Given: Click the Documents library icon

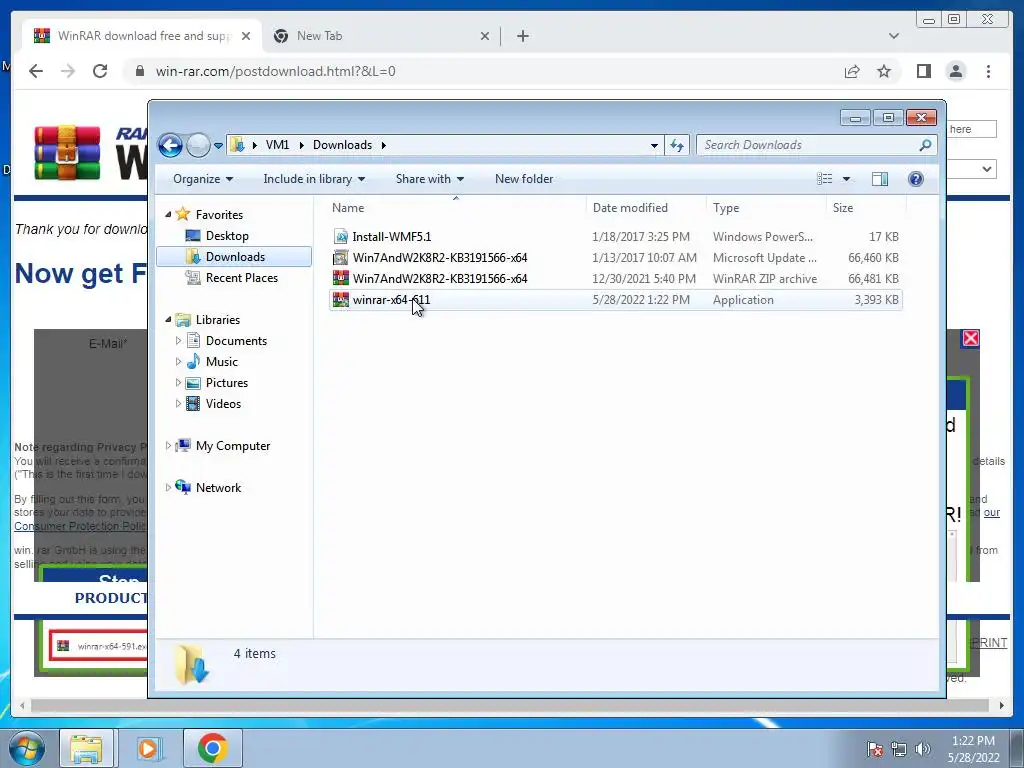Looking at the screenshot, I should coord(193,340).
